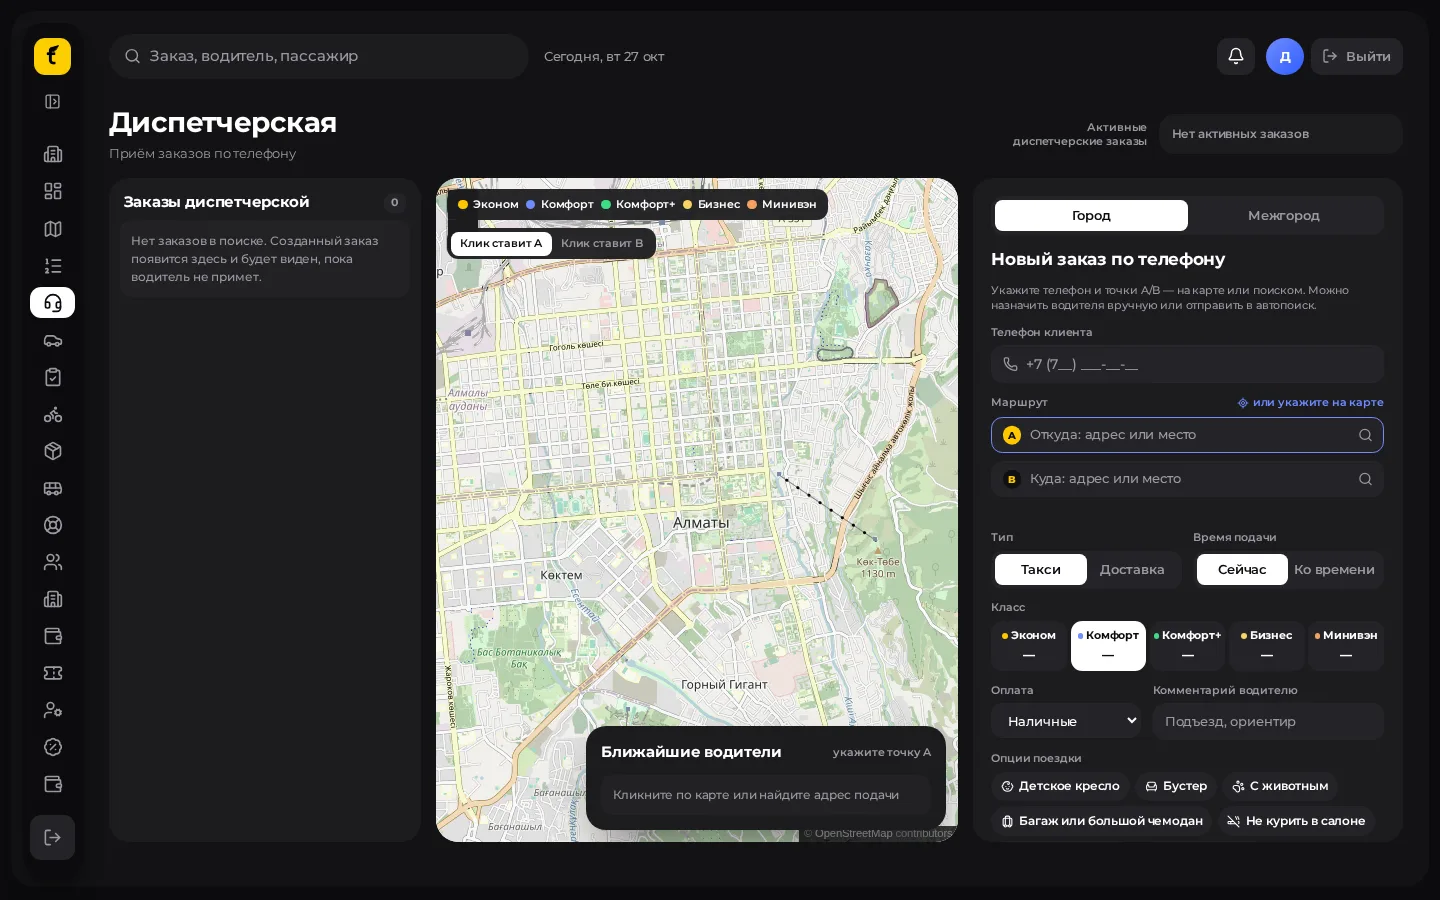
Task: Select the Эконом class in the order form
Action: (1029, 645)
